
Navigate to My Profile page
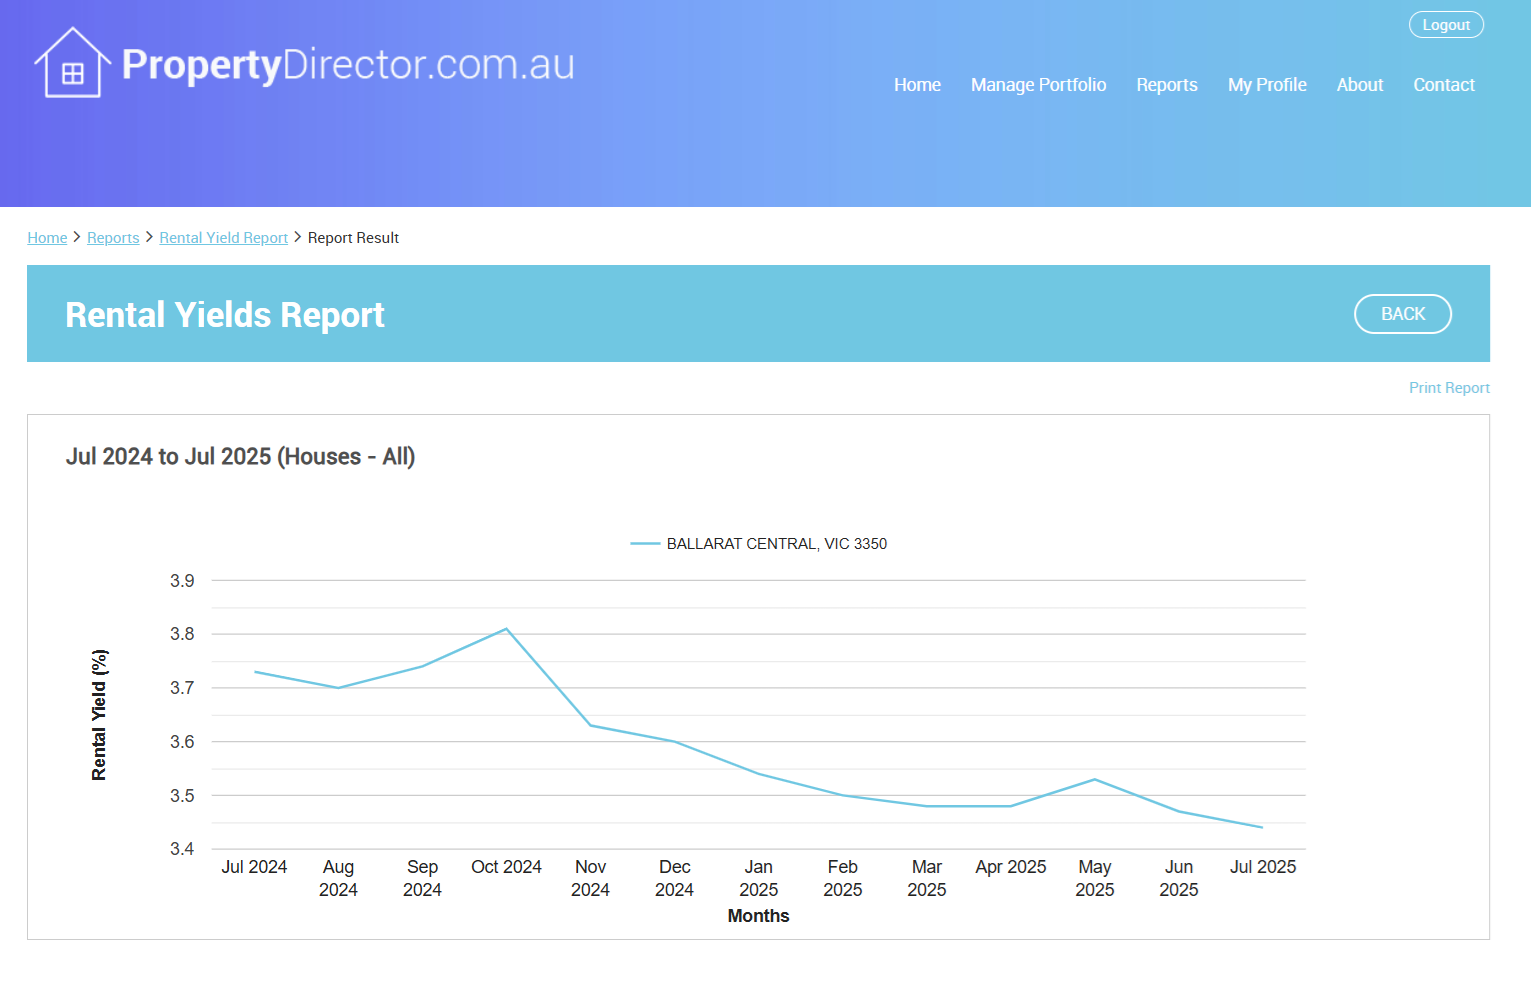coord(1266,85)
